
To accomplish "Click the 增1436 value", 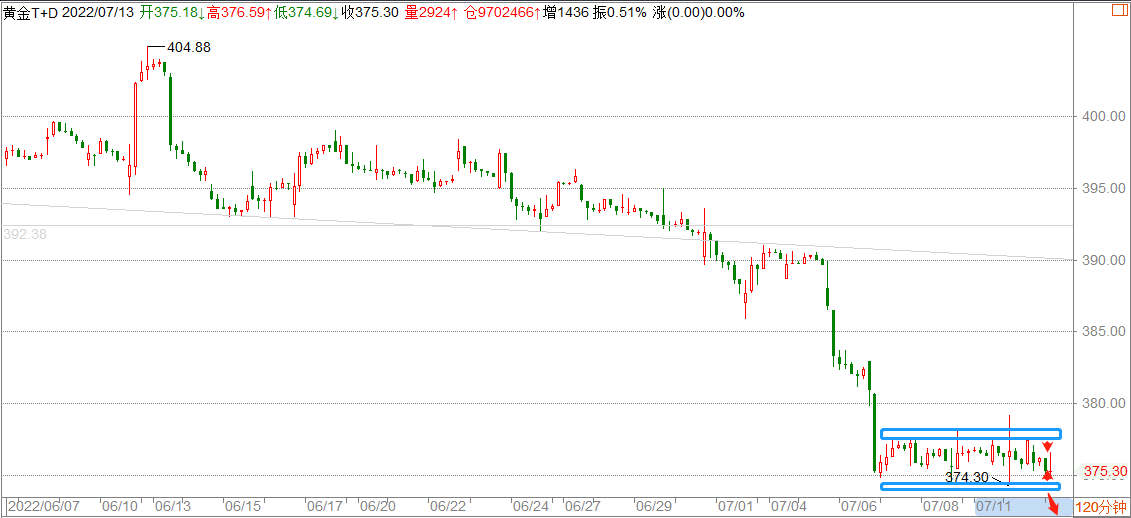I will pos(568,12).
